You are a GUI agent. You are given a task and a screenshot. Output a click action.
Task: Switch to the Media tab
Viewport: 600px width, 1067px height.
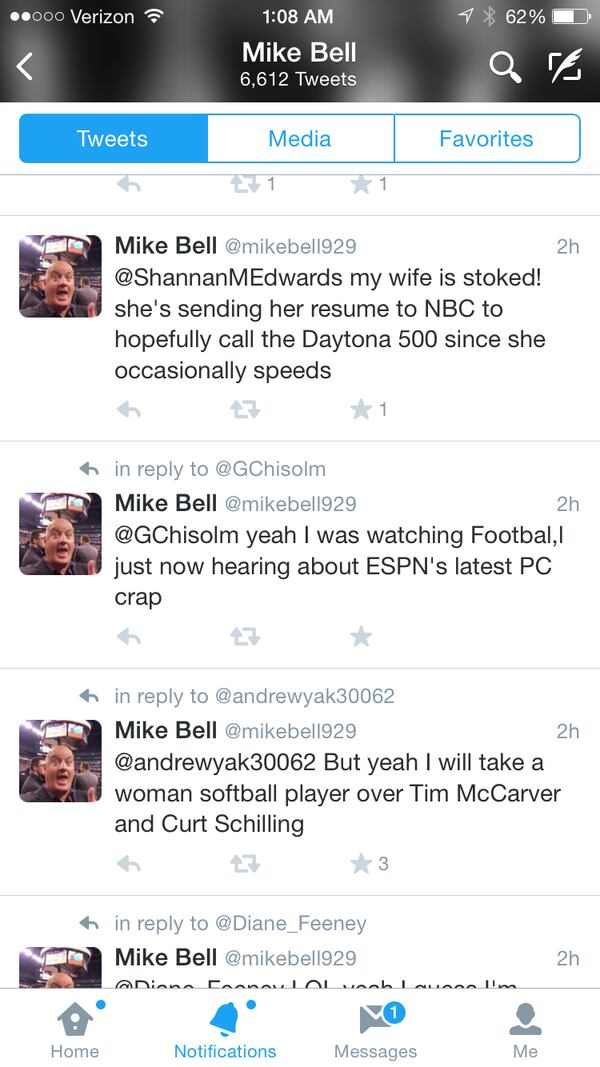(300, 139)
